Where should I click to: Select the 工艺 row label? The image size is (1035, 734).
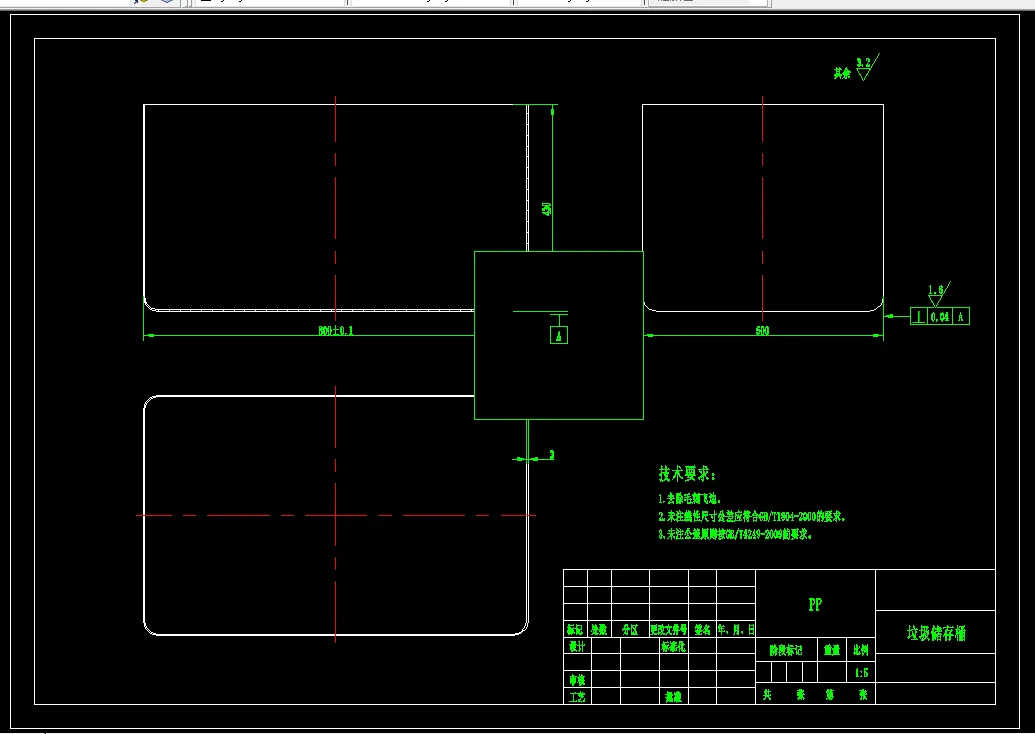577,696
